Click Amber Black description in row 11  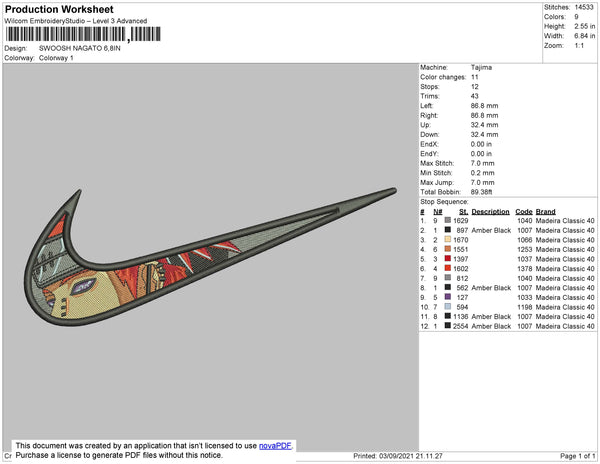491,317
